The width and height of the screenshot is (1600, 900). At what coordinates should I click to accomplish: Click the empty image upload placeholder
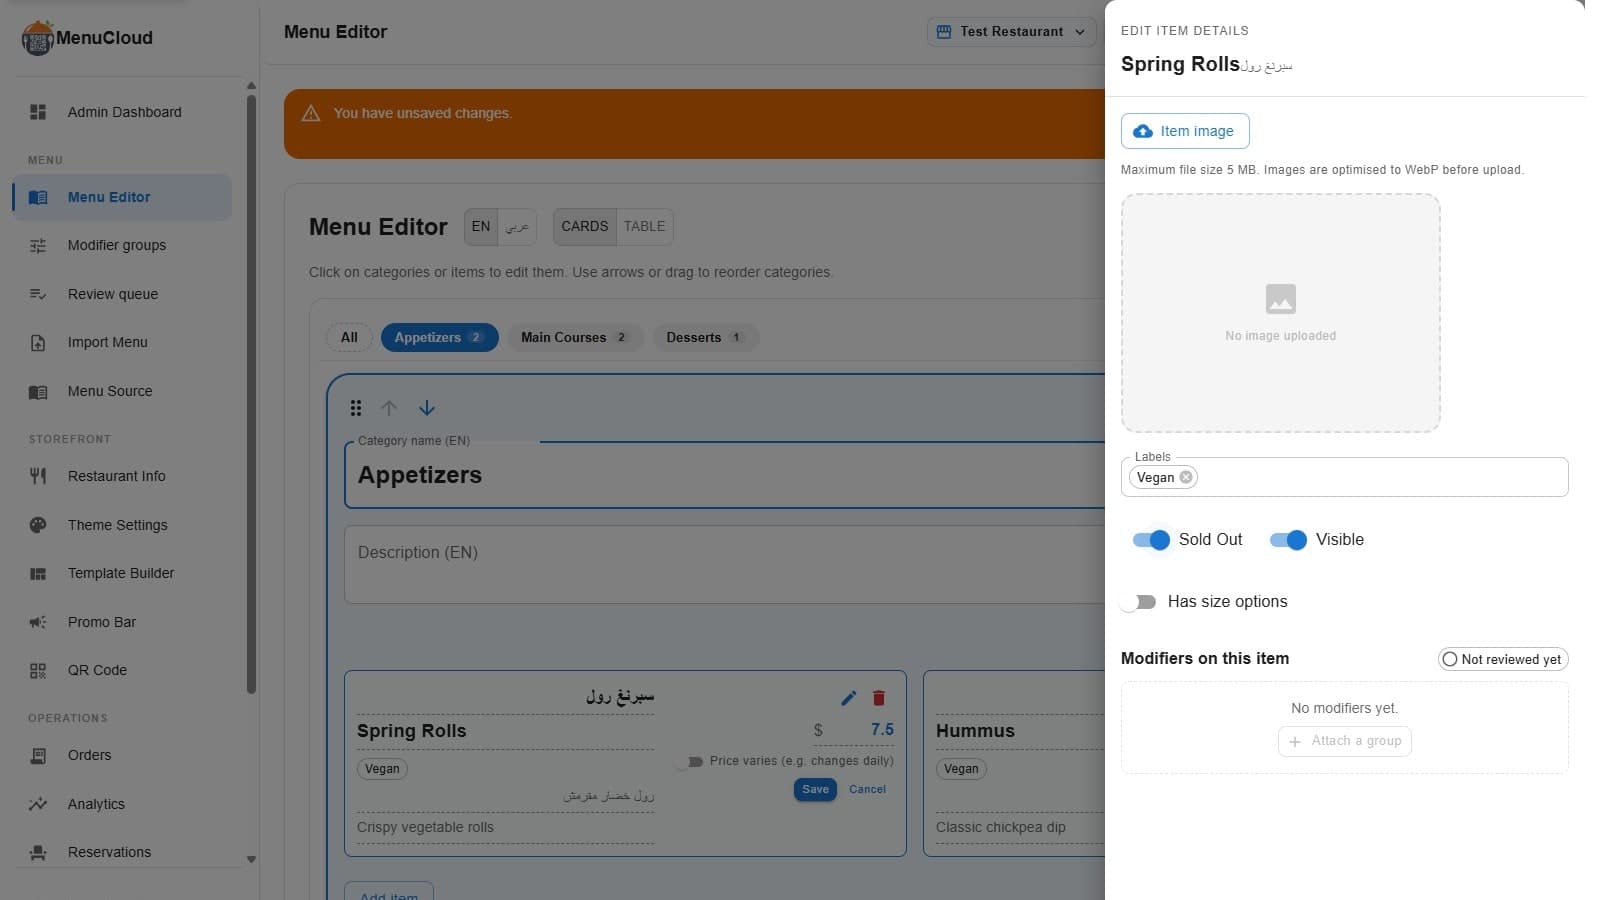coord(1280,313)
